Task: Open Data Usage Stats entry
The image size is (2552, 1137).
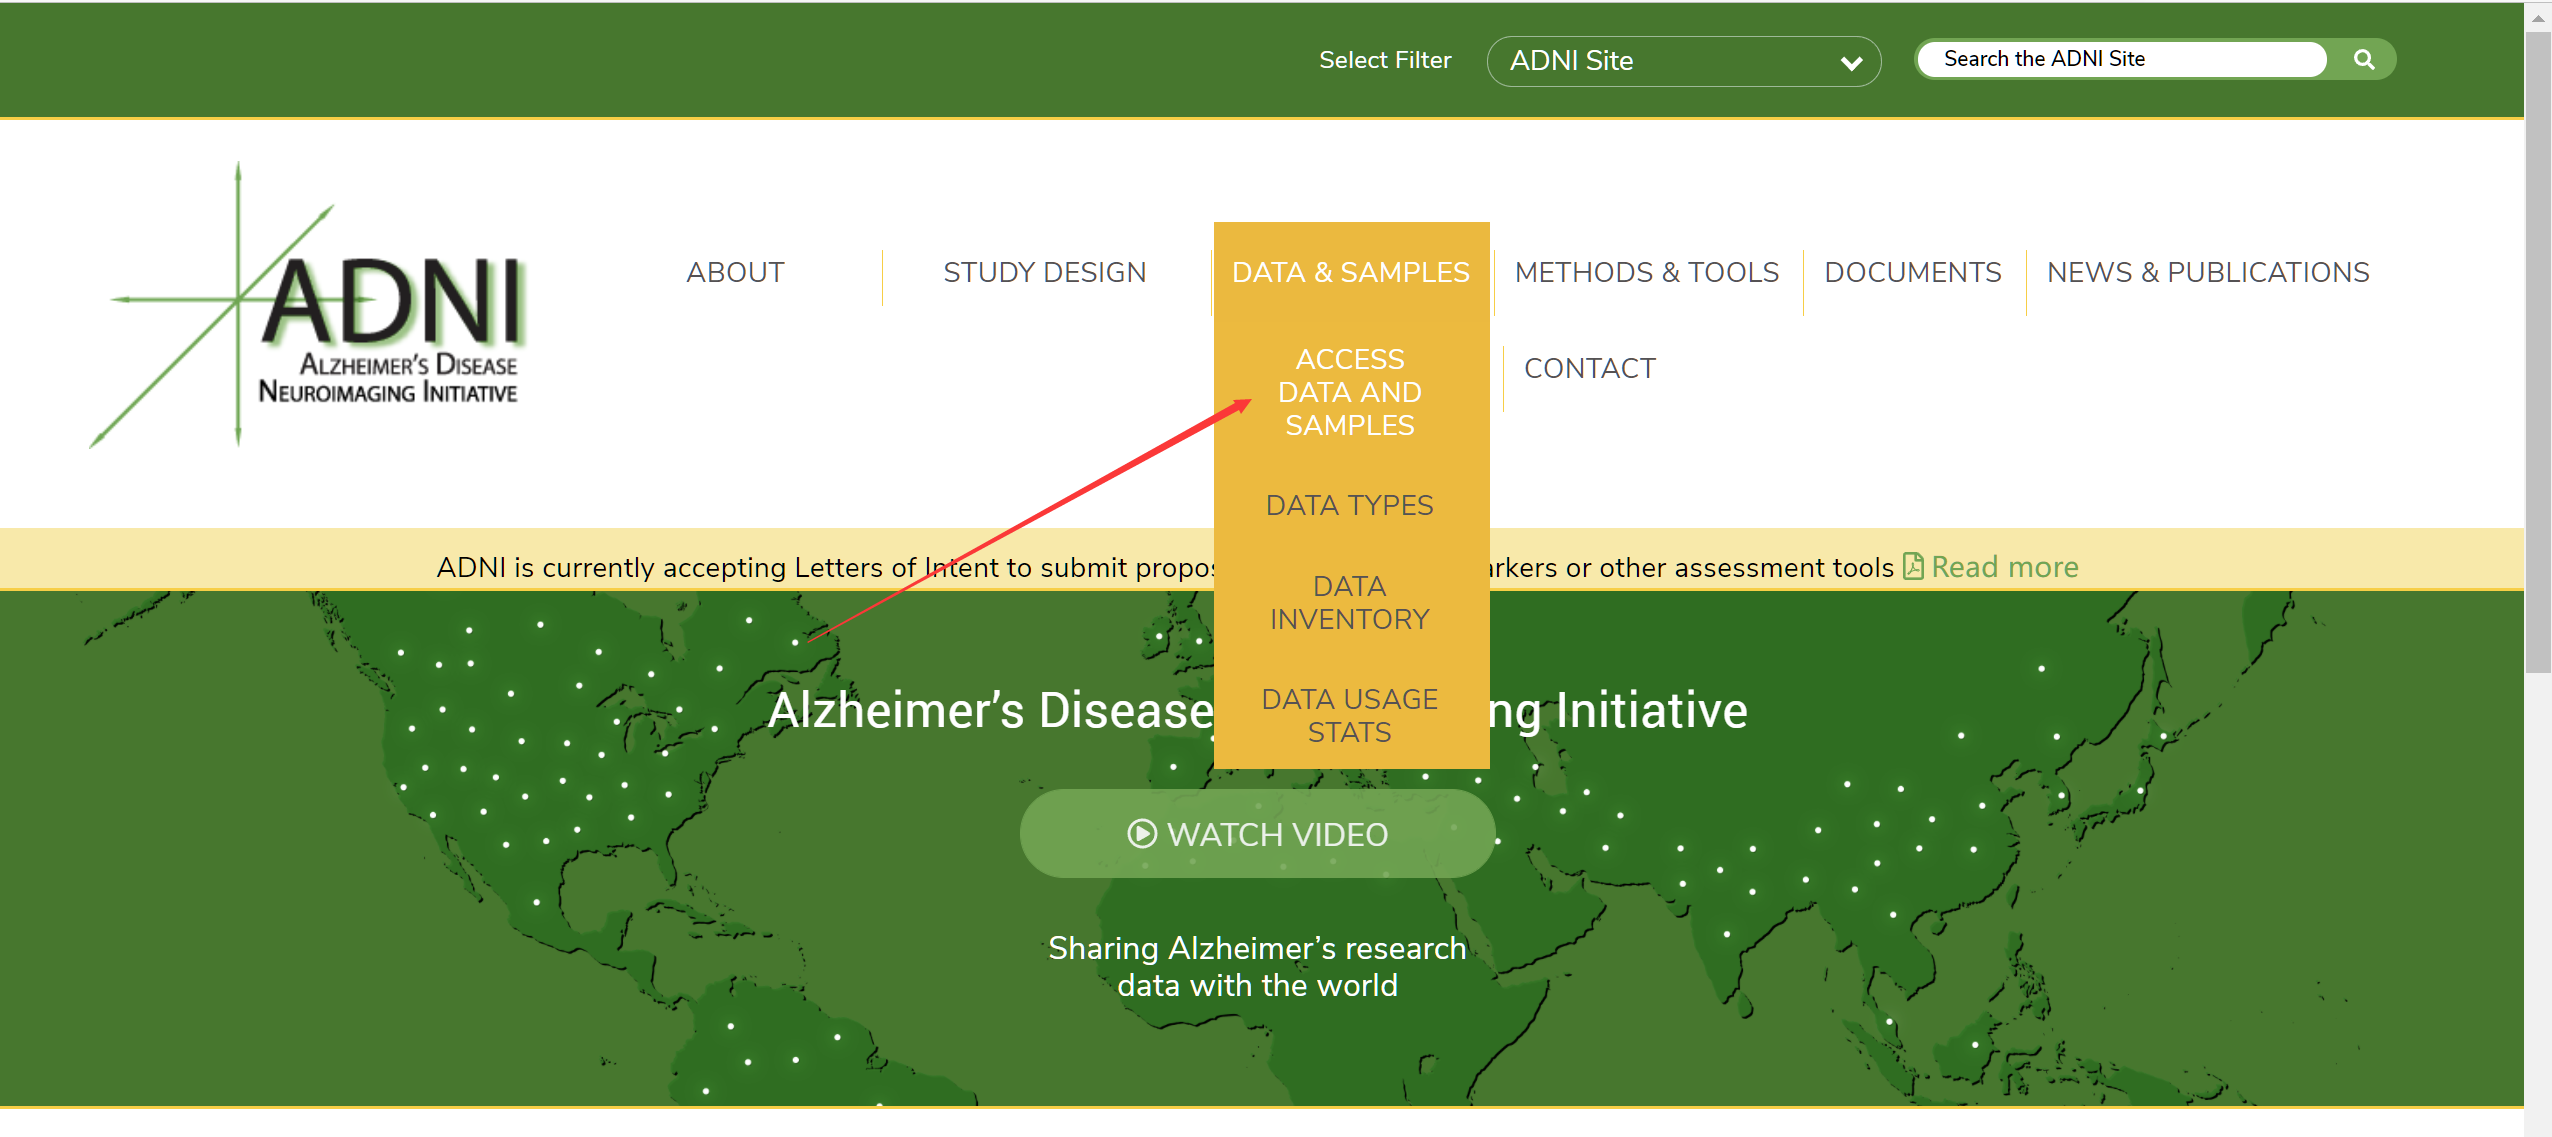Action: (x=1349, y=715)
